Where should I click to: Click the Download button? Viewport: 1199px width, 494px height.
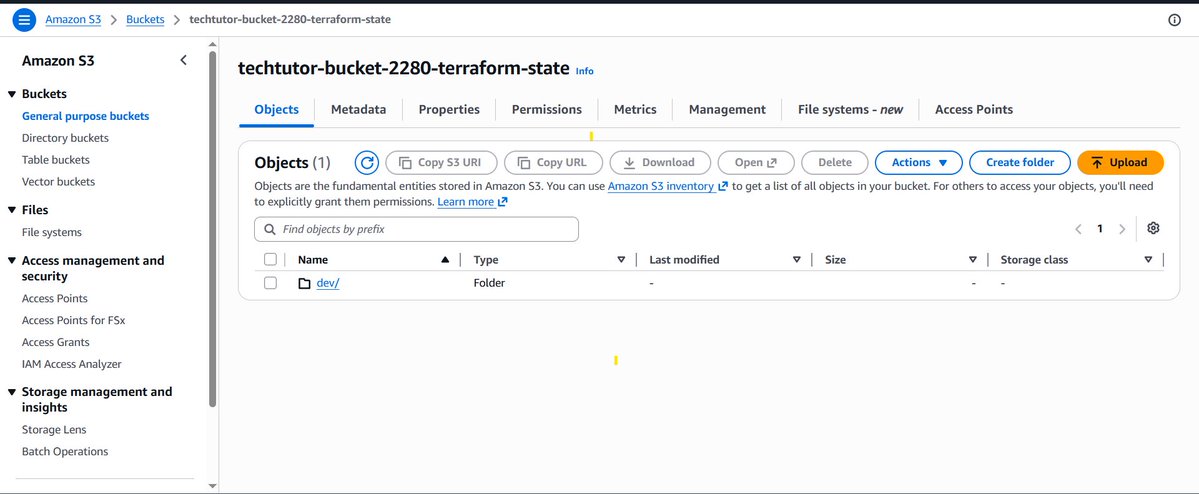[660, 162]
